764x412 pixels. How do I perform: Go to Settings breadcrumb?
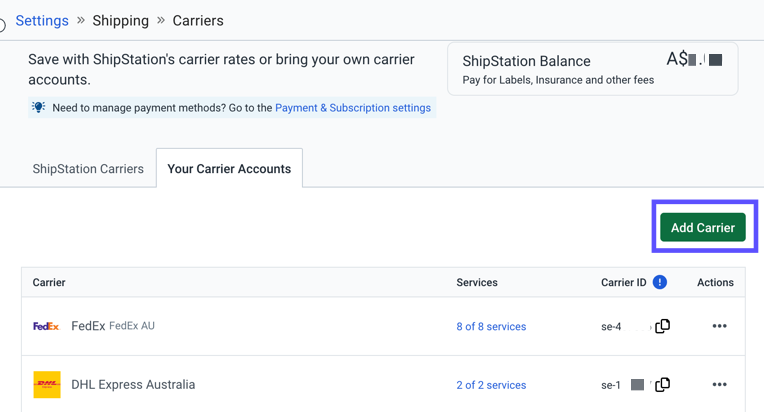coord(42,20)
